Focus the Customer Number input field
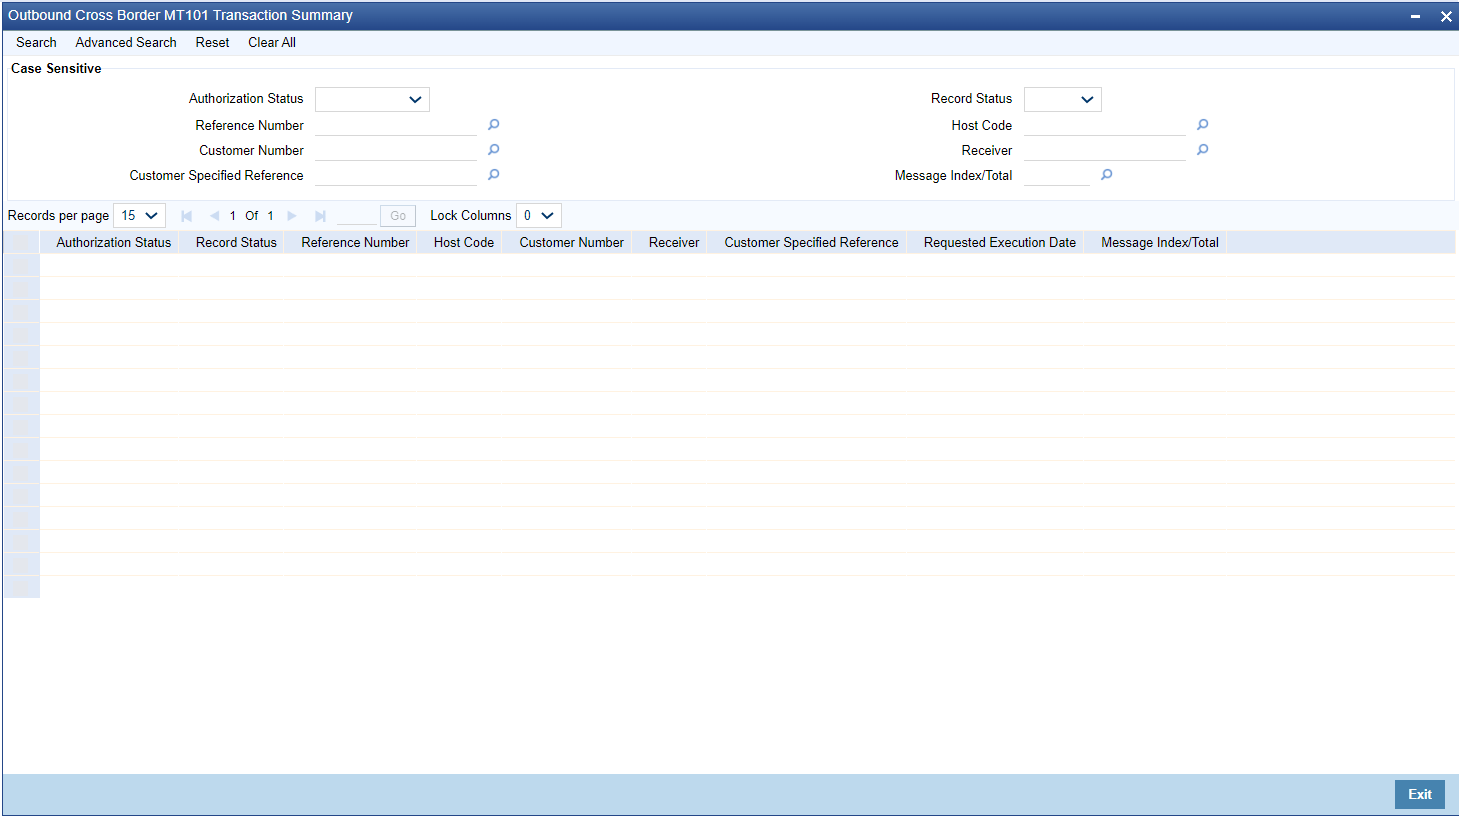This screenshot has width=1459, height=816. point(396,150)
